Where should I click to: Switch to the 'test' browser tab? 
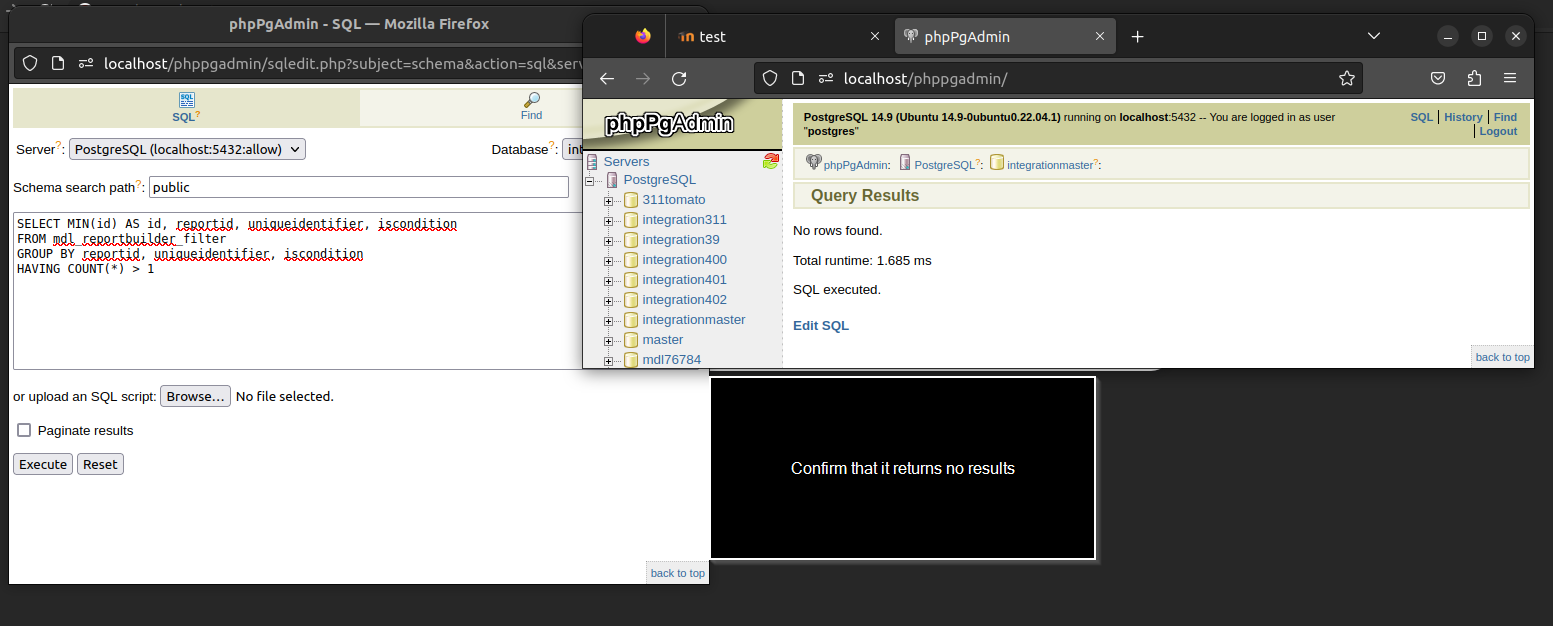point(777,36)
